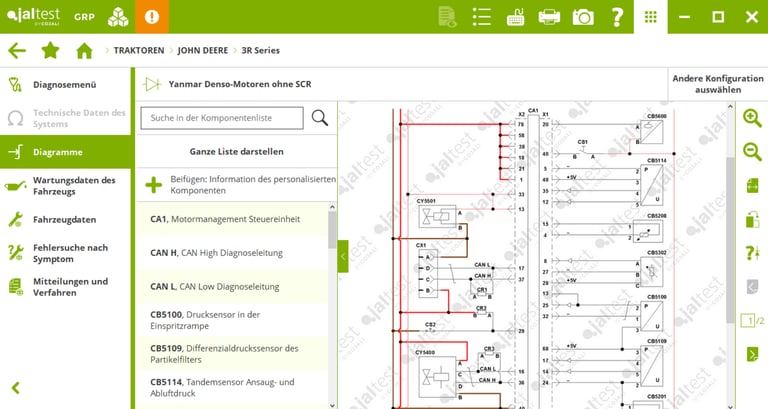
Task: Collapse the left sidebar menu
Action: [16, 388]
